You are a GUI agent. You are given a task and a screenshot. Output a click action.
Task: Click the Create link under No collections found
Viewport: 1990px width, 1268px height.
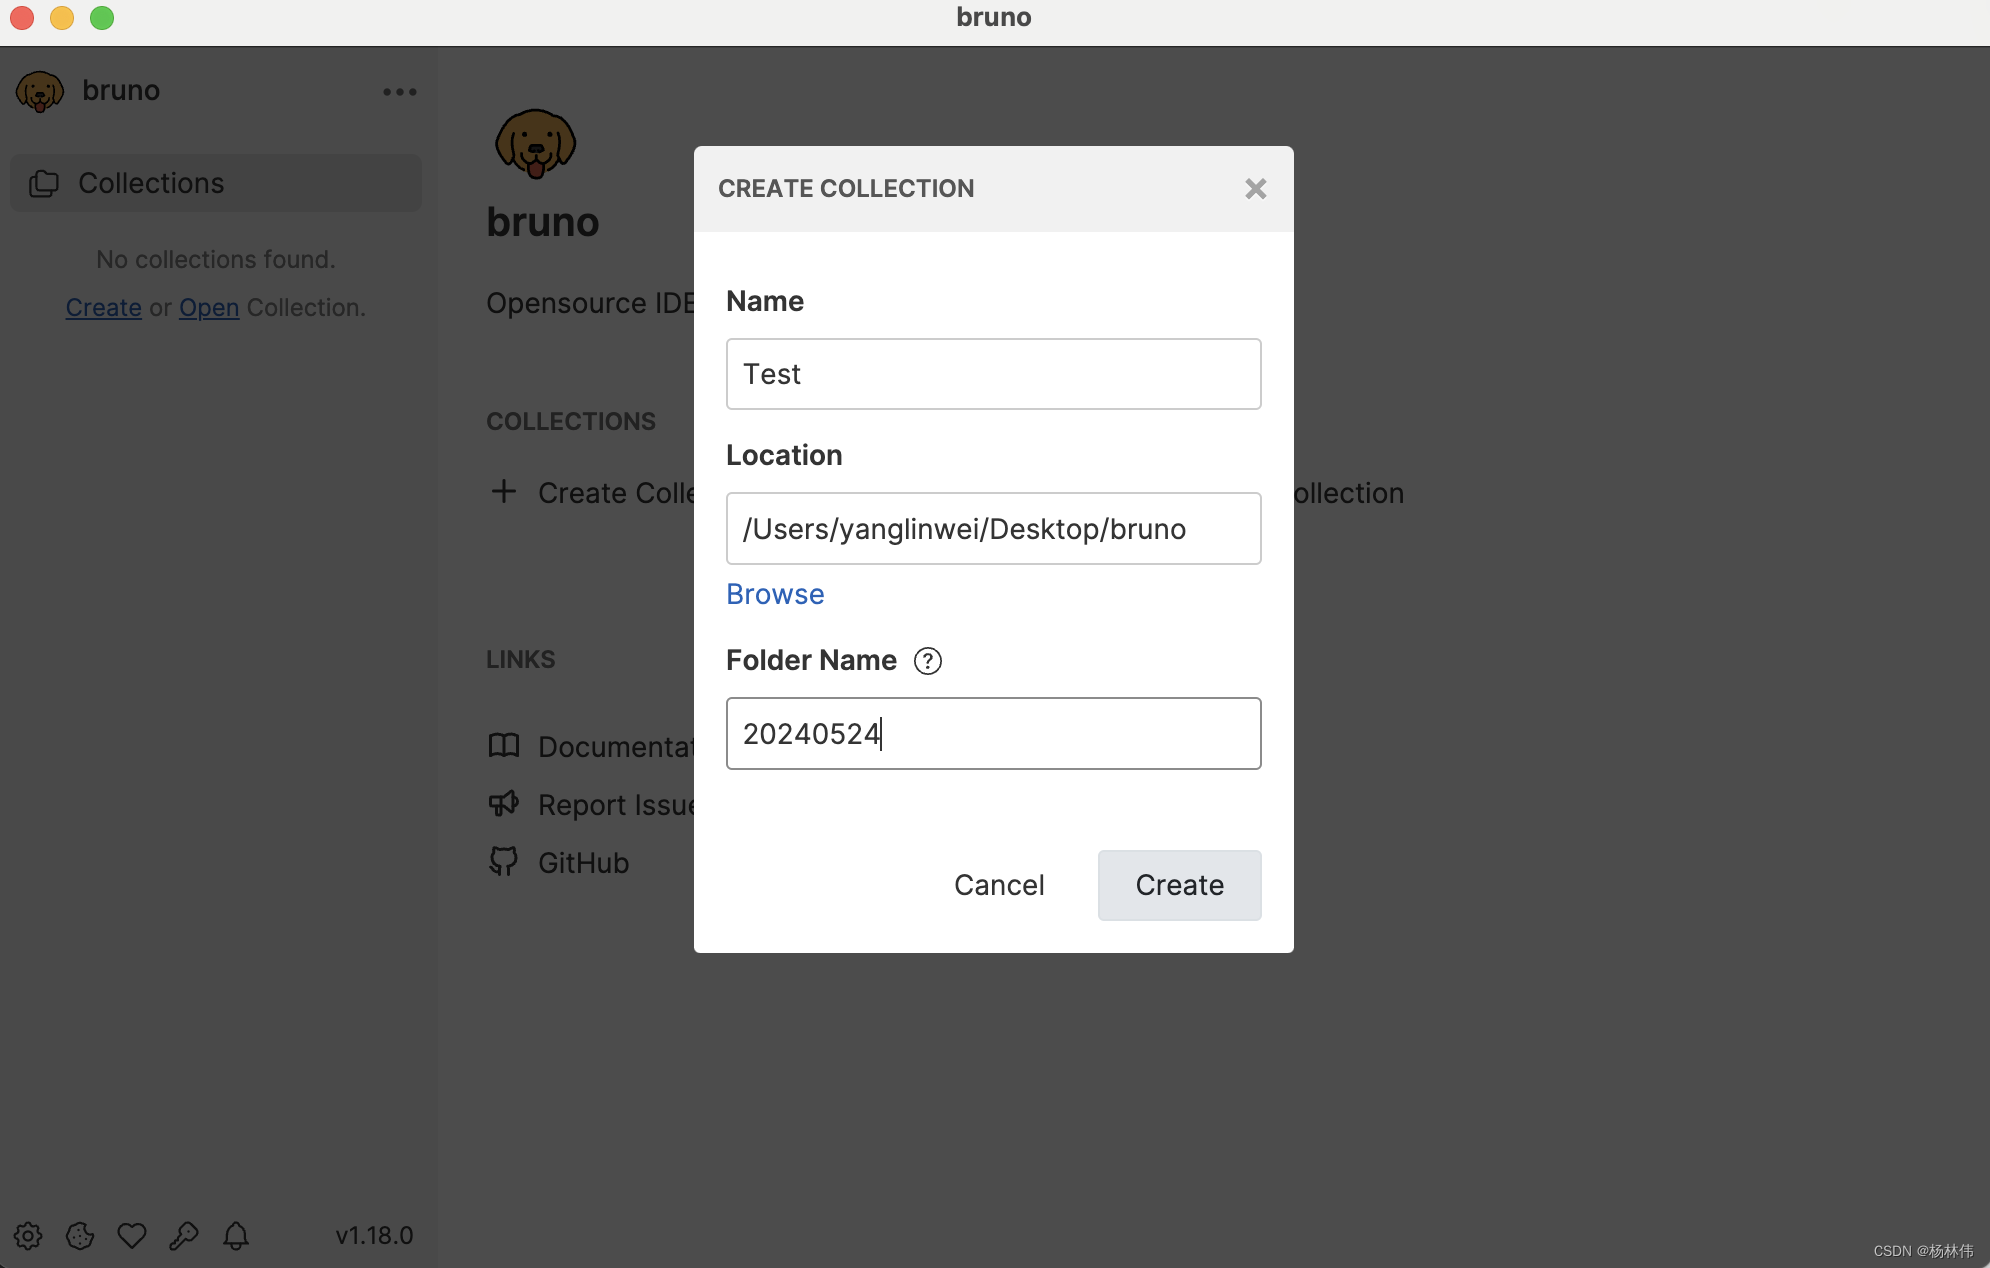click(103, 307)
